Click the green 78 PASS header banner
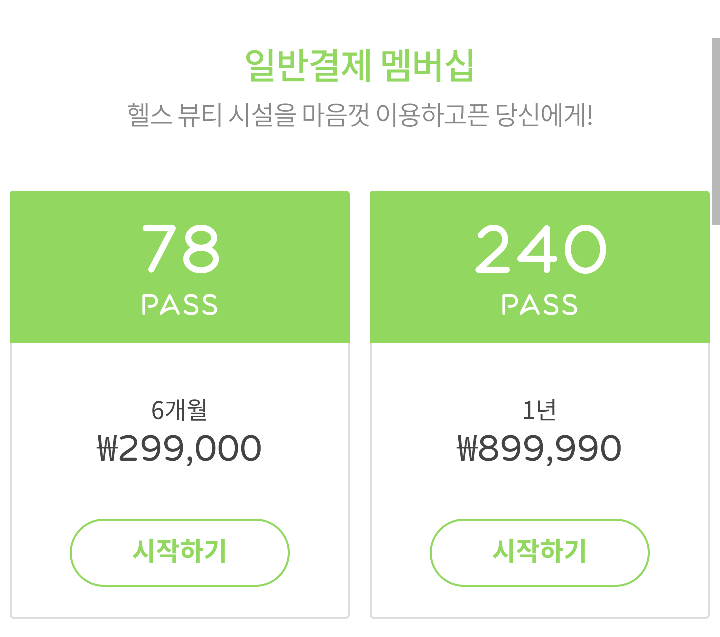 [x=180, y=267]
